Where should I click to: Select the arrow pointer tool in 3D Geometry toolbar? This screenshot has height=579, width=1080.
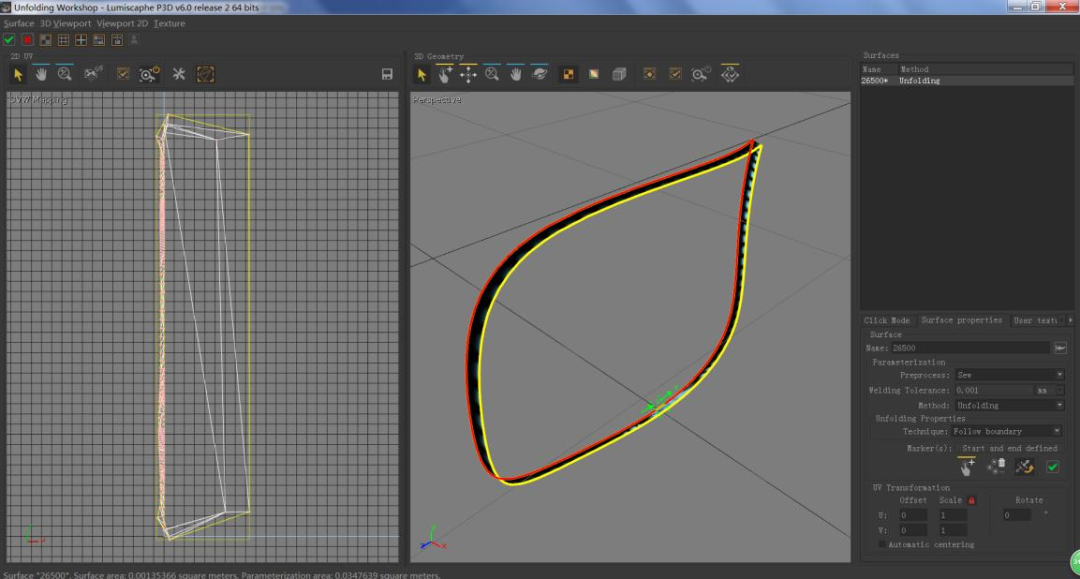click(x=422, y=74)
